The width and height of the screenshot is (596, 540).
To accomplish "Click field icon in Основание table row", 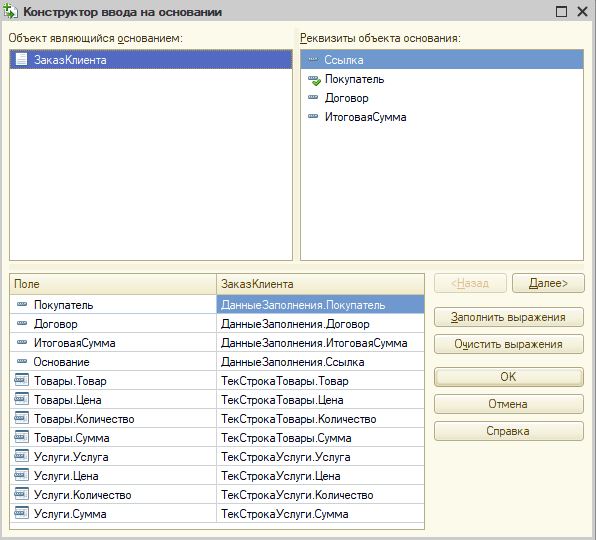I will click(22, 361).
